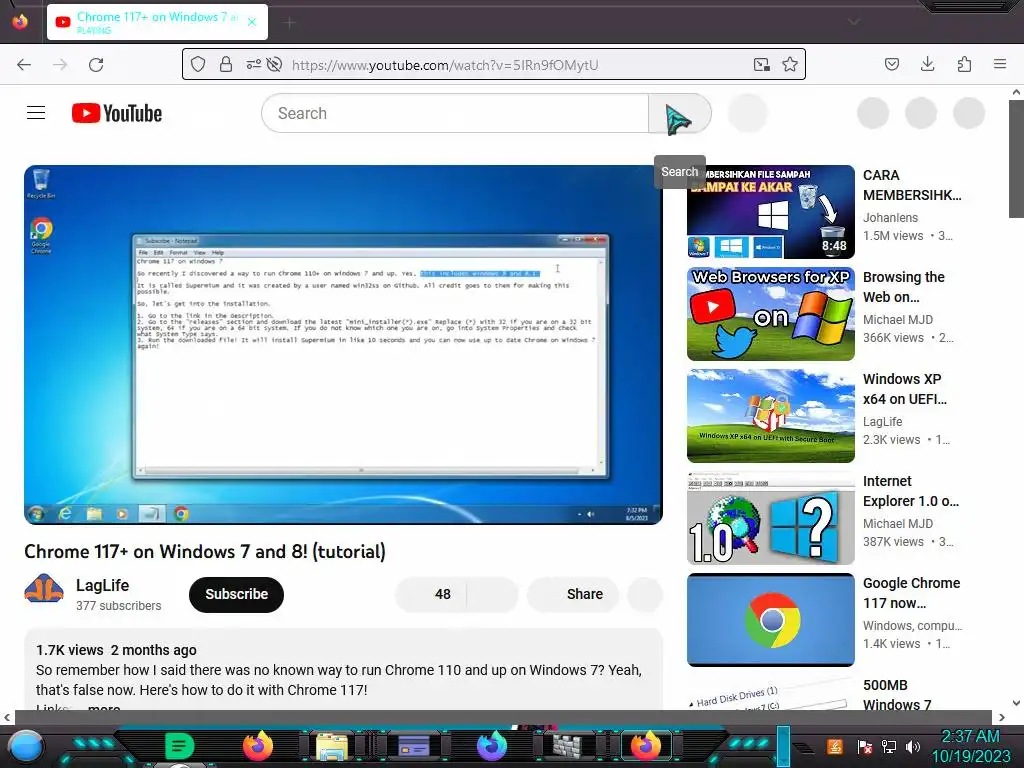Screen dimensions: 1024x768
Task: Expand the description with '...more'
Action: tap(104, 707)
